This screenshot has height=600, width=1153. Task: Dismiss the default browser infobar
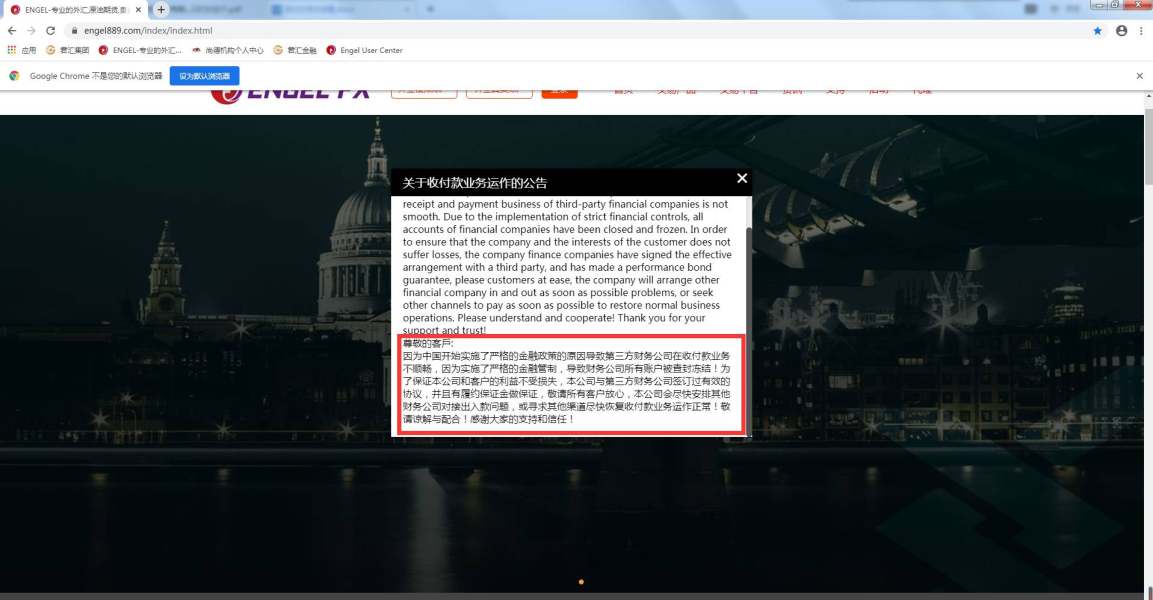(1140, 76)
